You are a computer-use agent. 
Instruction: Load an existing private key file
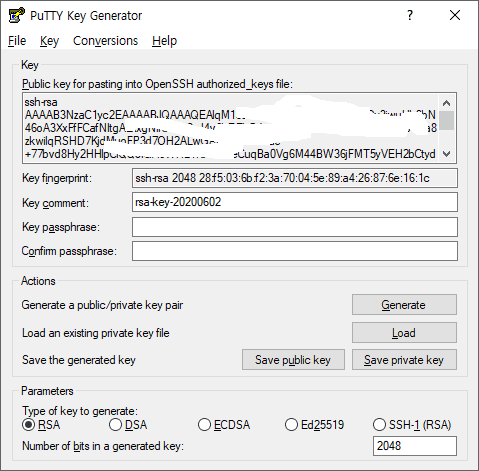coord(404,332)
